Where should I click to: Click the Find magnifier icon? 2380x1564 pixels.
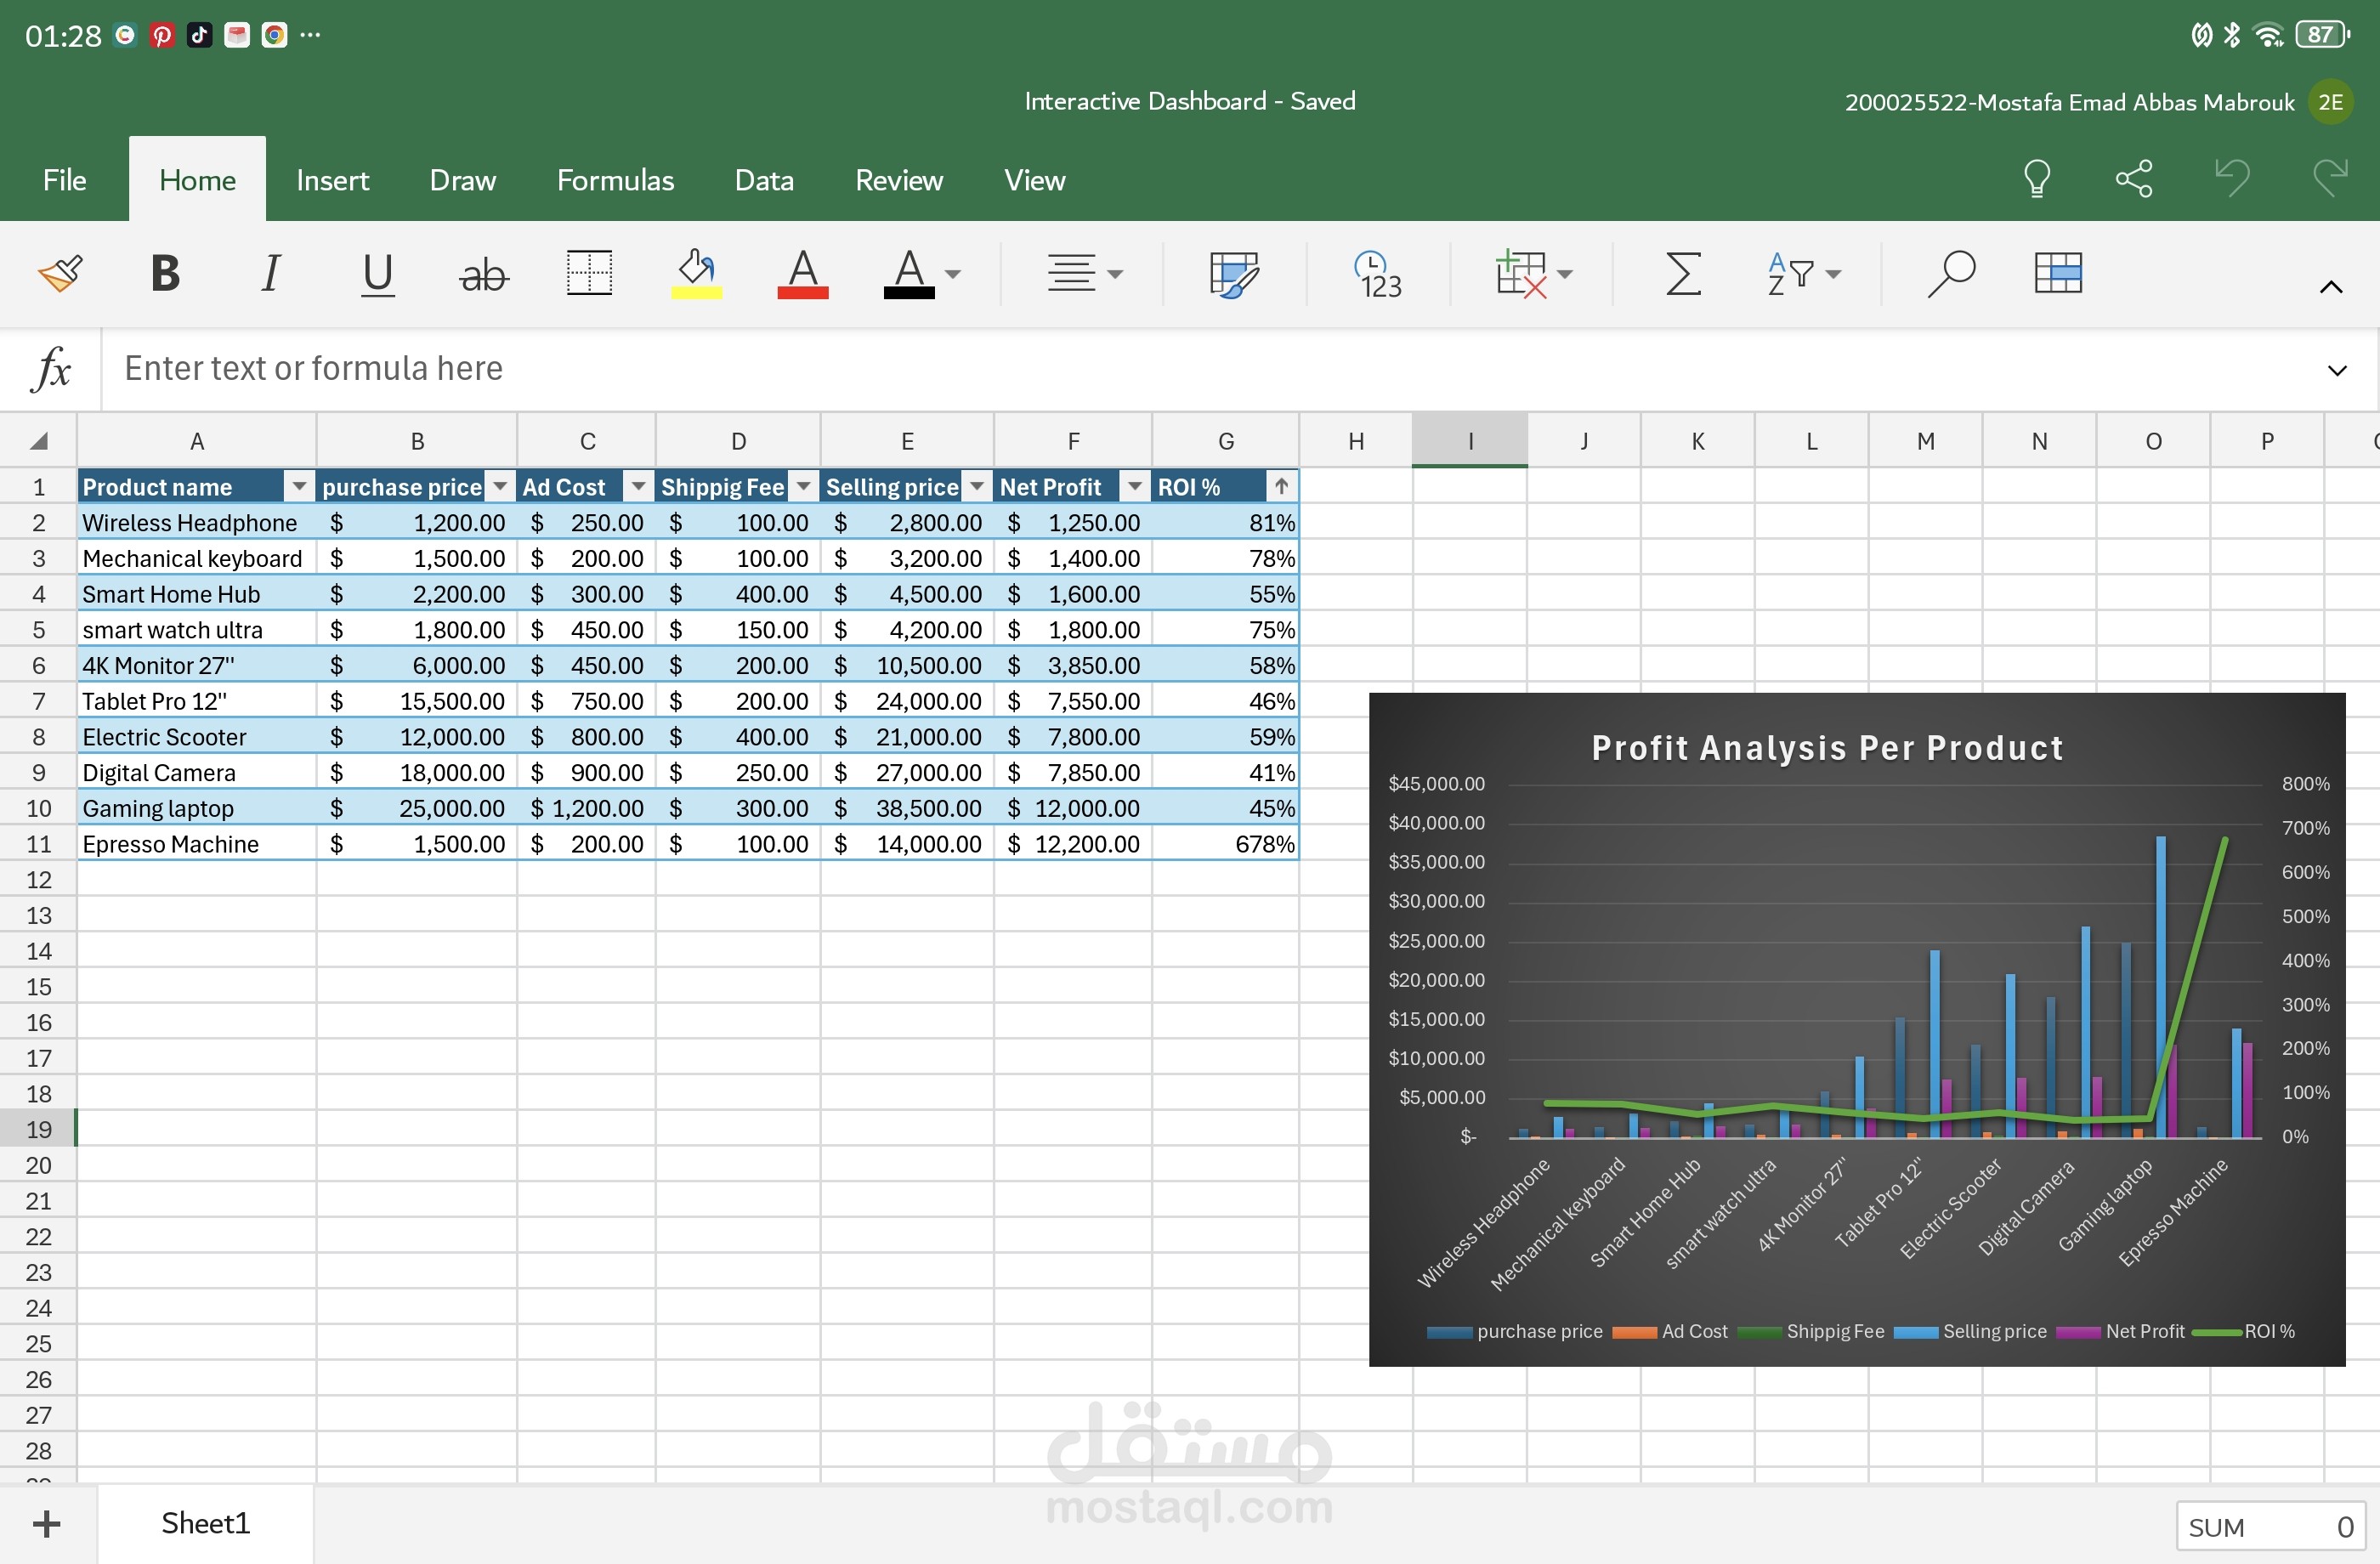1950,273
